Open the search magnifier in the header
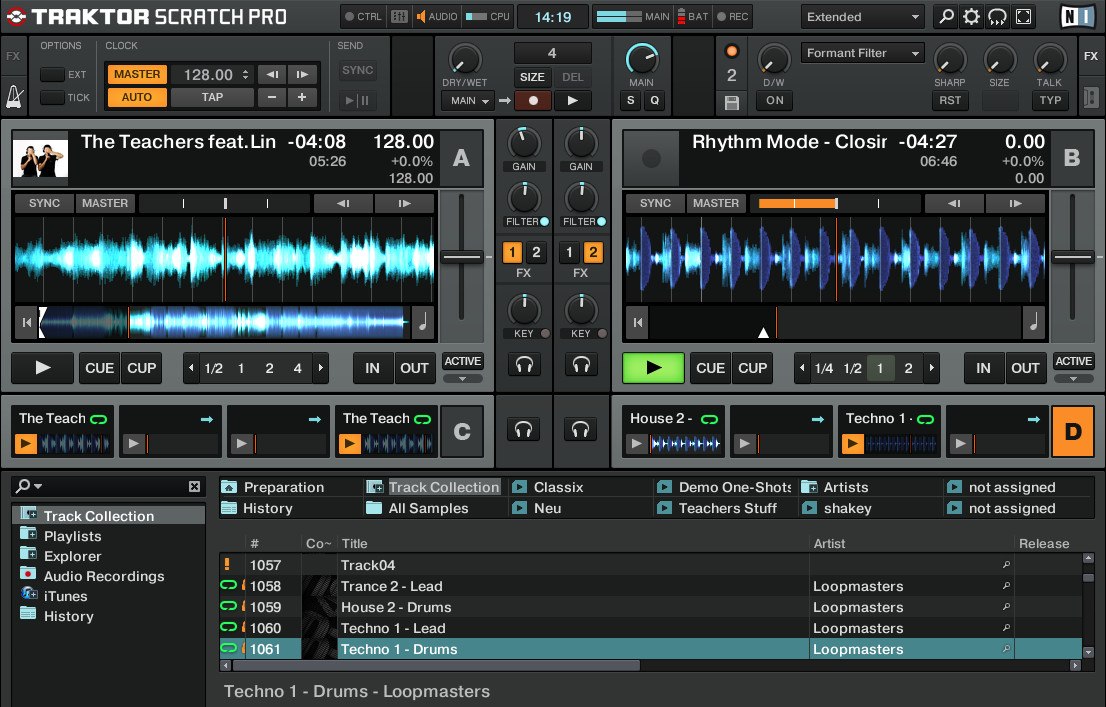The image size is (1106, 707). 946,16
